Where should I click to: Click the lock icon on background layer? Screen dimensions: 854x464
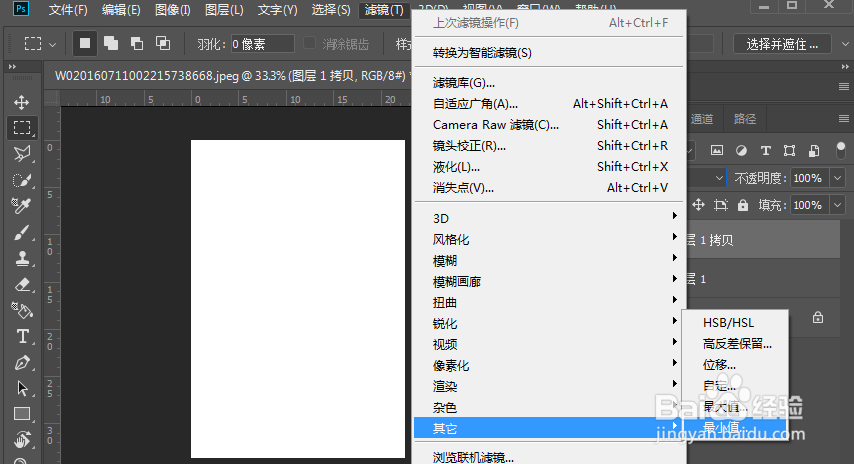click(818, 317)
